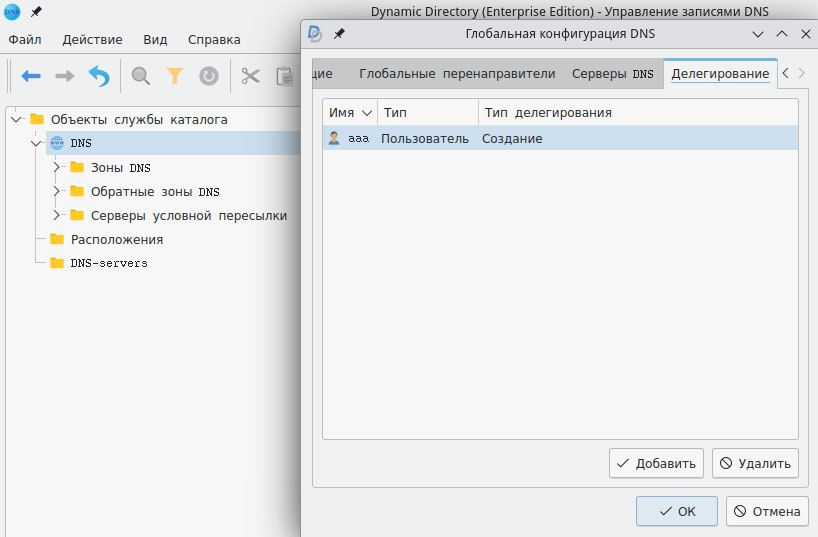Viewport: 818px width, 537px height.
Task: Click the Удалить button
Action: (755, 463)
